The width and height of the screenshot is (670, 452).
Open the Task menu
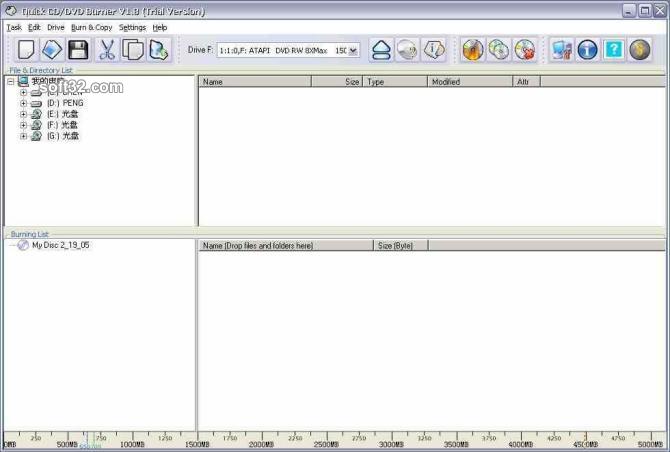14,27
